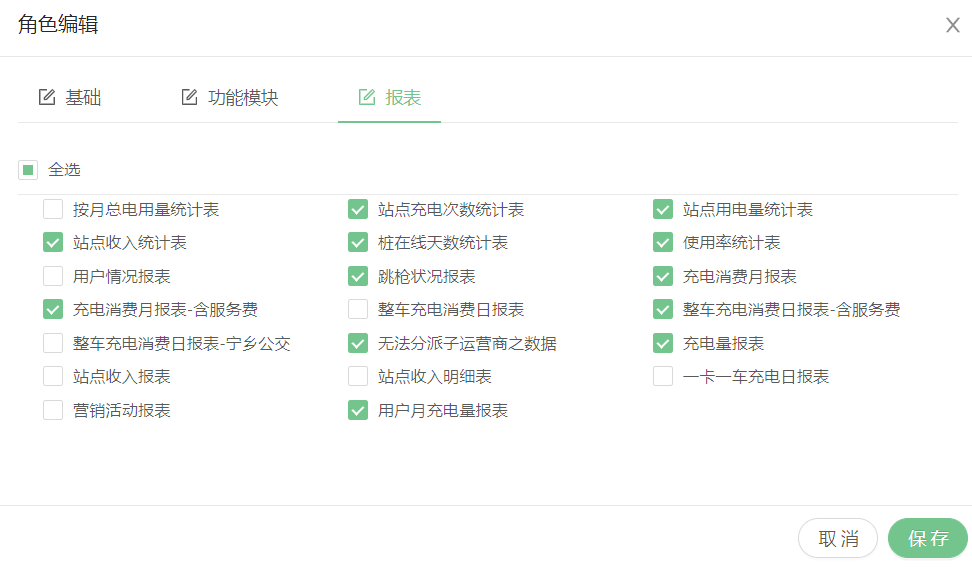Click the edit icon beside 基础 tab
972x571 pixels.
(47, 97)
